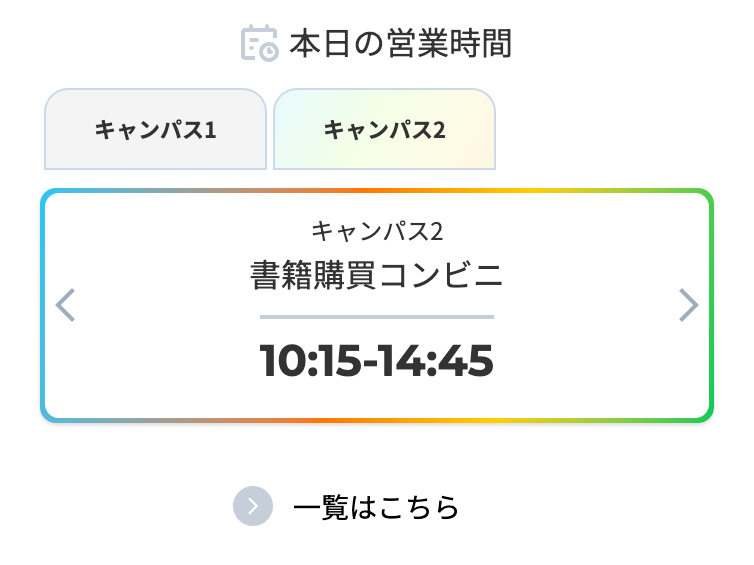
Task: Select the 書籍購買コンビニ shop name
Action: coord(377,275)
